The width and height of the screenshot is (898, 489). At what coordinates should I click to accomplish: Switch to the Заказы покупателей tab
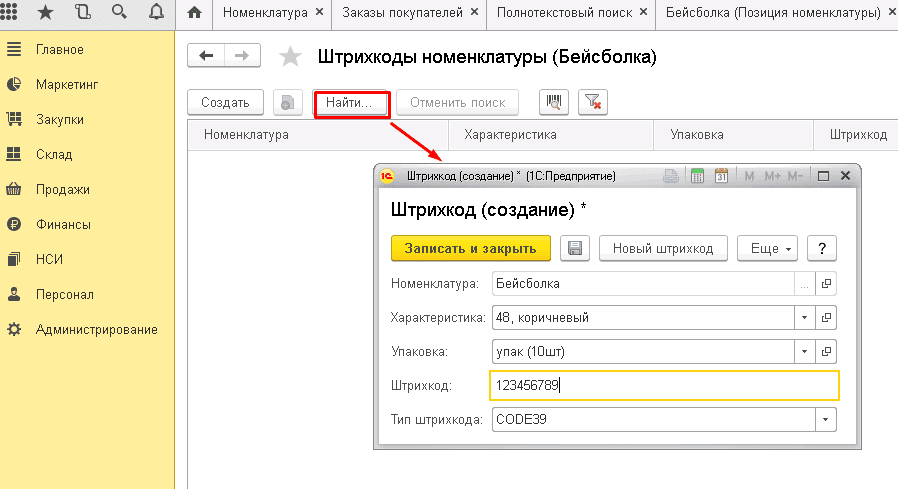(402, 13)
